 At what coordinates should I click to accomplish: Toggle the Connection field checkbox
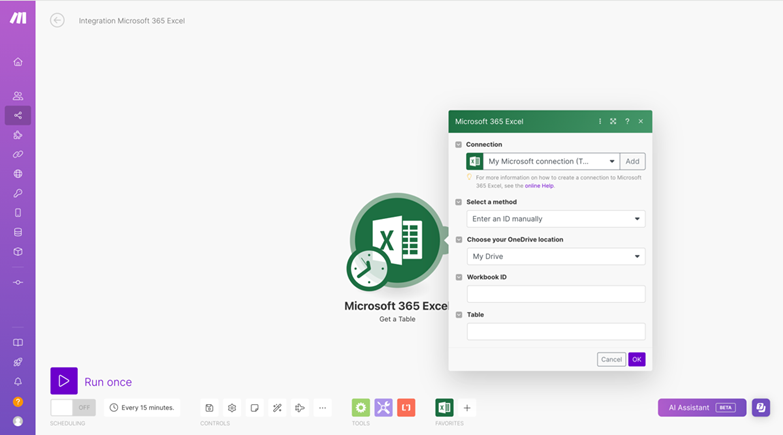458,145
